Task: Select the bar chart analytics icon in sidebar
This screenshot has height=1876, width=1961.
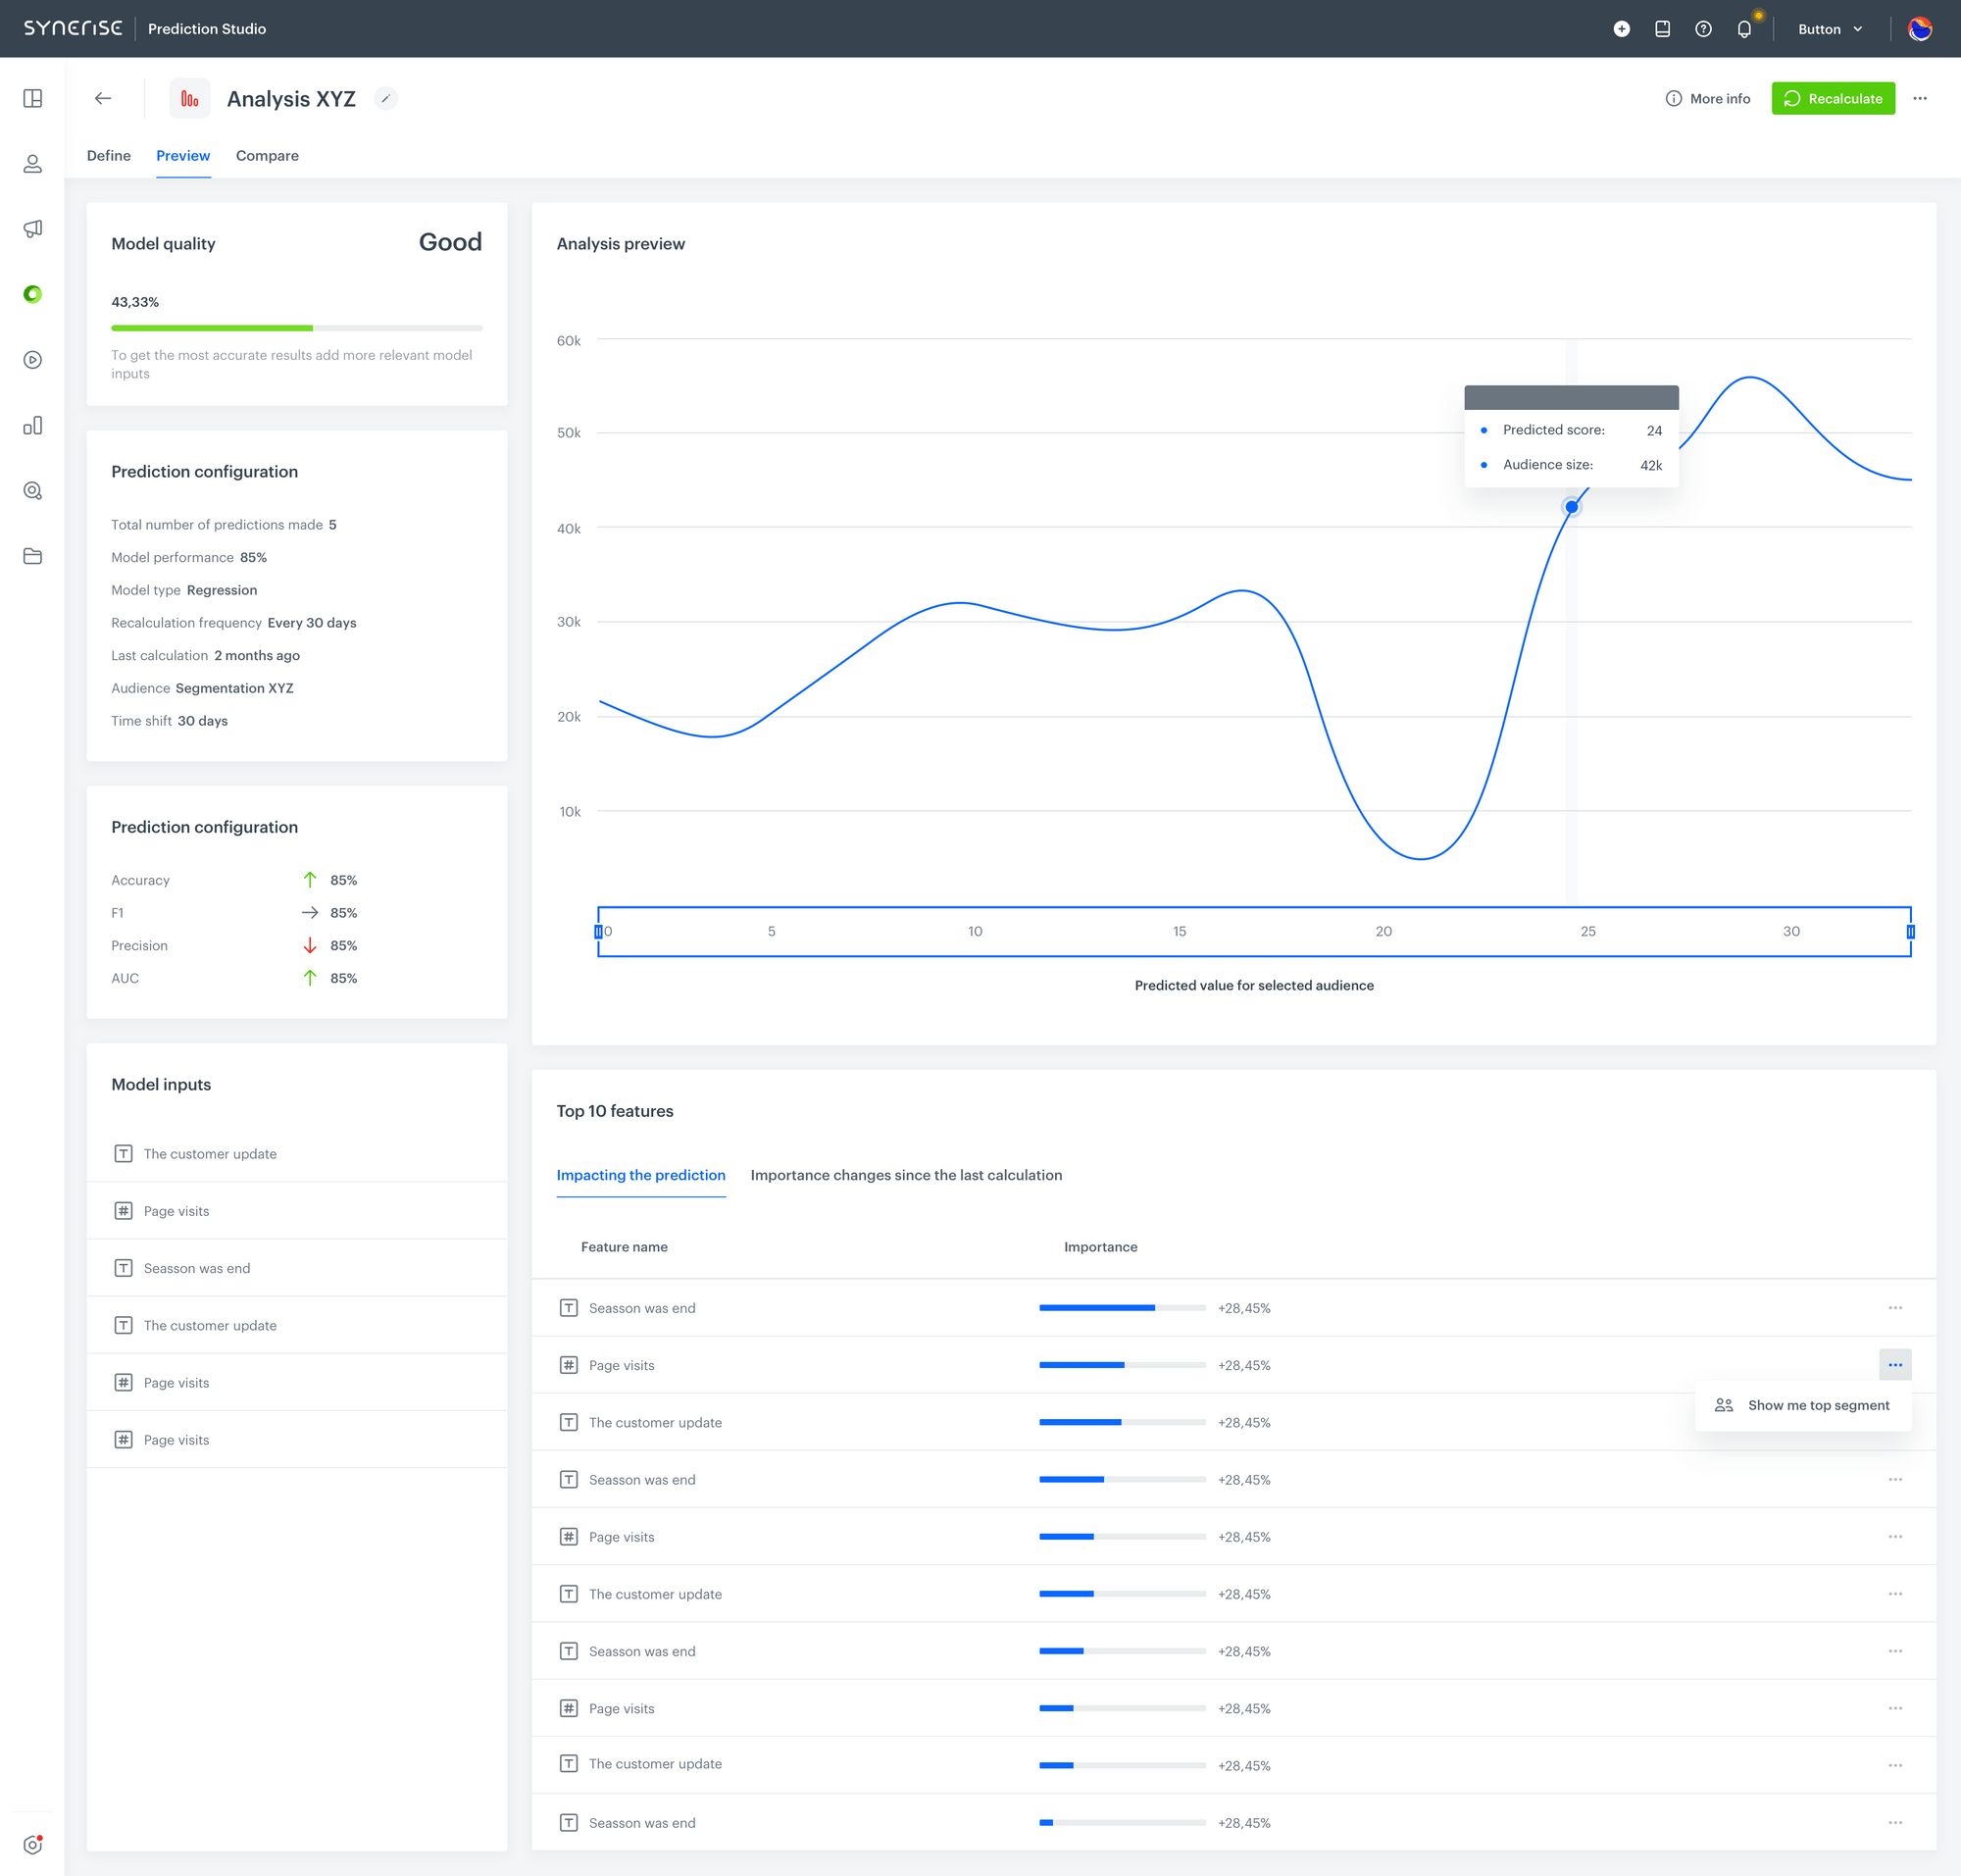Action: [33, 425]
